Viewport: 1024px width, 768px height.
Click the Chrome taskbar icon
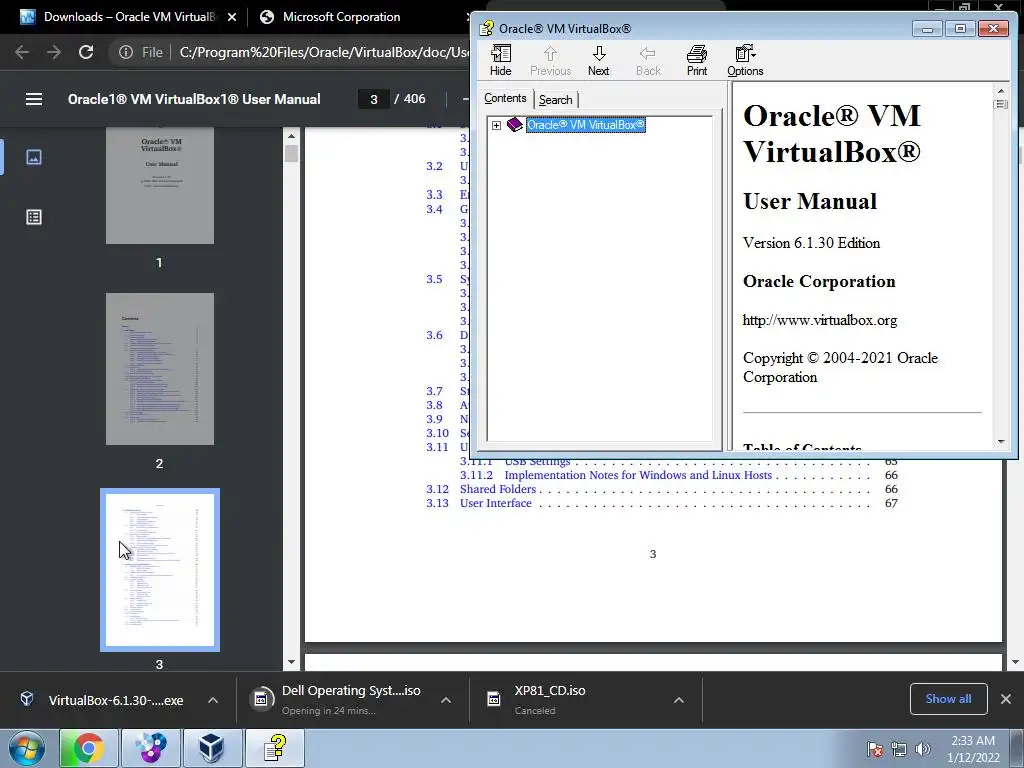89,748
